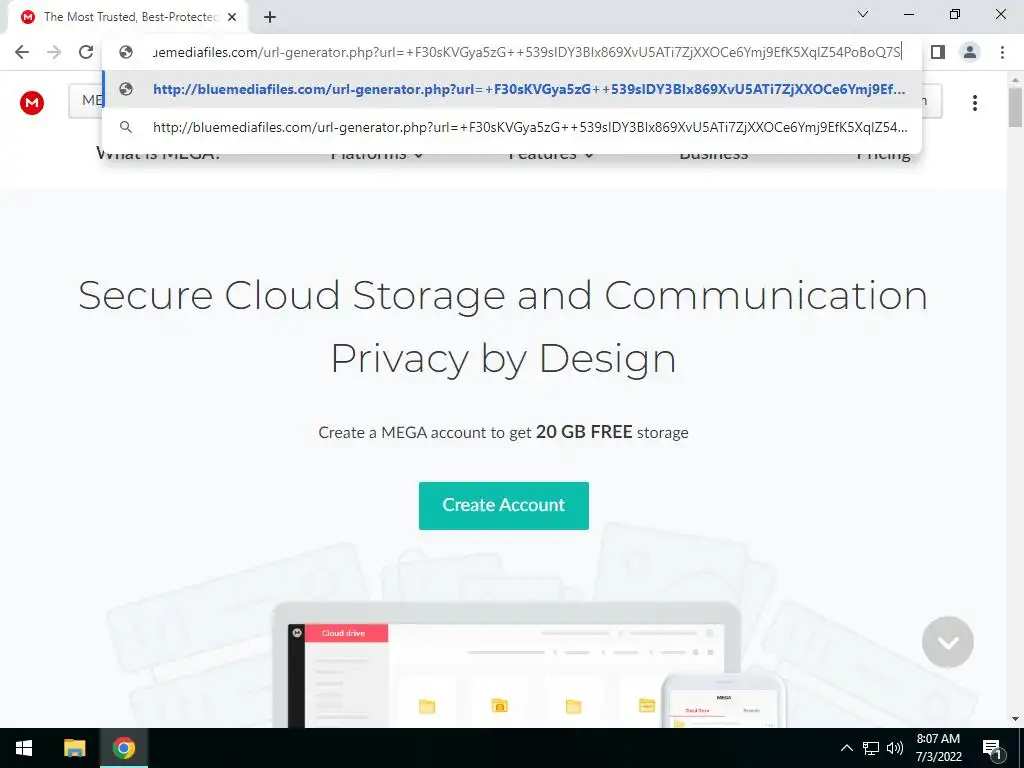Open Chrome three-dot menu
This screenshot has width=1024, height=768.
(1002, 52)
